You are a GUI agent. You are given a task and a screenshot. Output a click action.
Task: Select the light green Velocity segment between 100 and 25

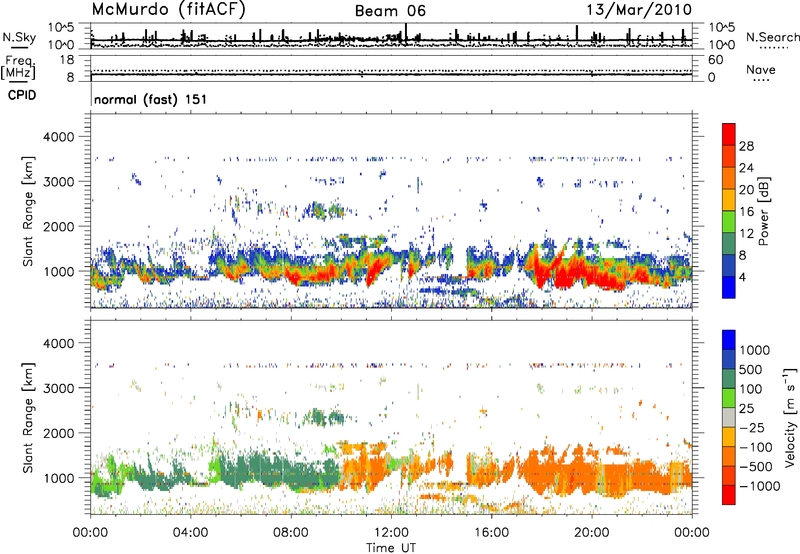(729, 398)
